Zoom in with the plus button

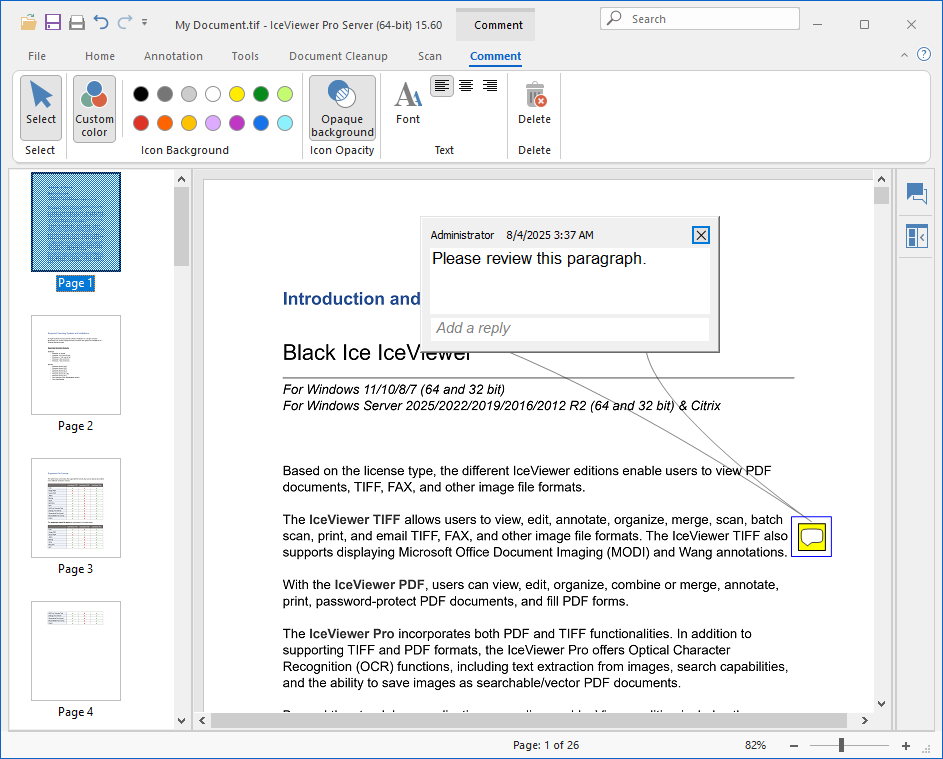coord(906,746)
